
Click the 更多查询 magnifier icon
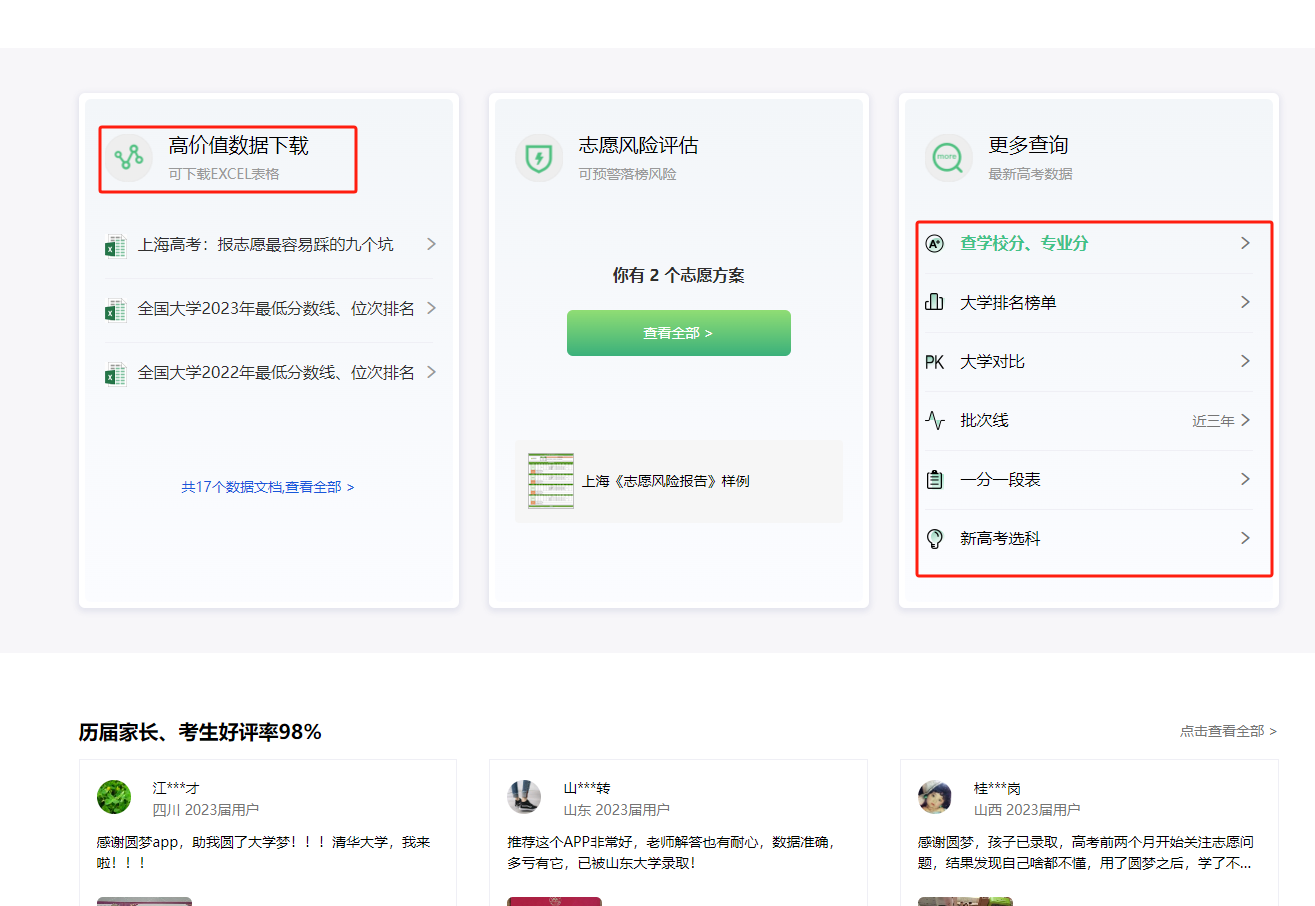pyautogui.click(x=948, y=158)
